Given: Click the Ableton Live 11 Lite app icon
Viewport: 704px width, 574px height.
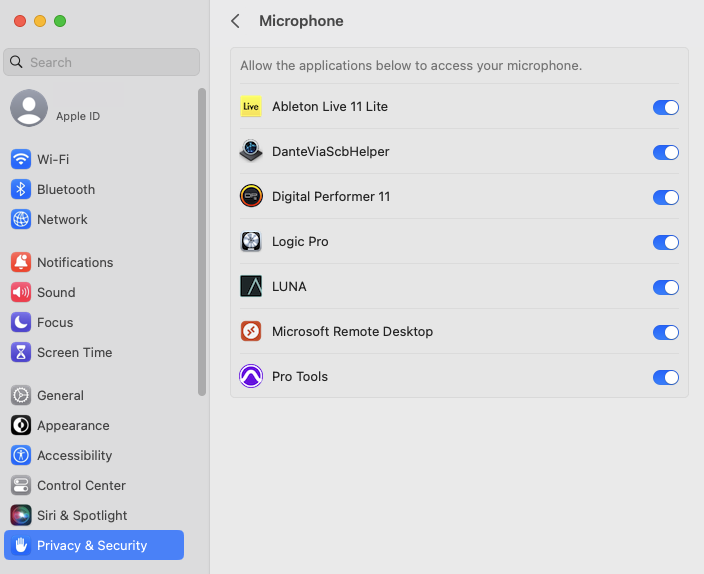Looking at the screenshot, I should (x=251, y=106).
